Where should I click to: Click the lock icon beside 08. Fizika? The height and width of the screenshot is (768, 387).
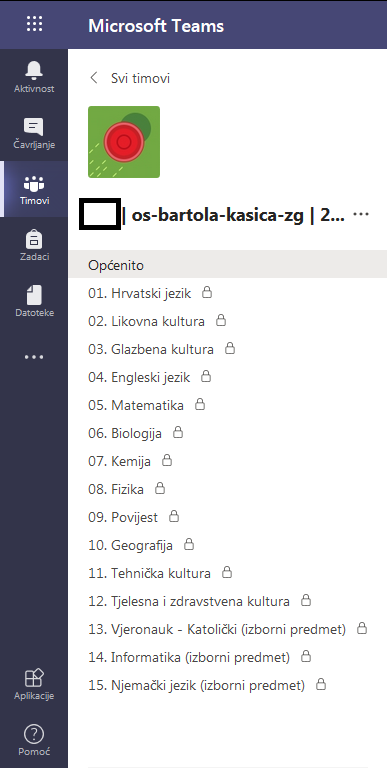(x=160, y=488)
